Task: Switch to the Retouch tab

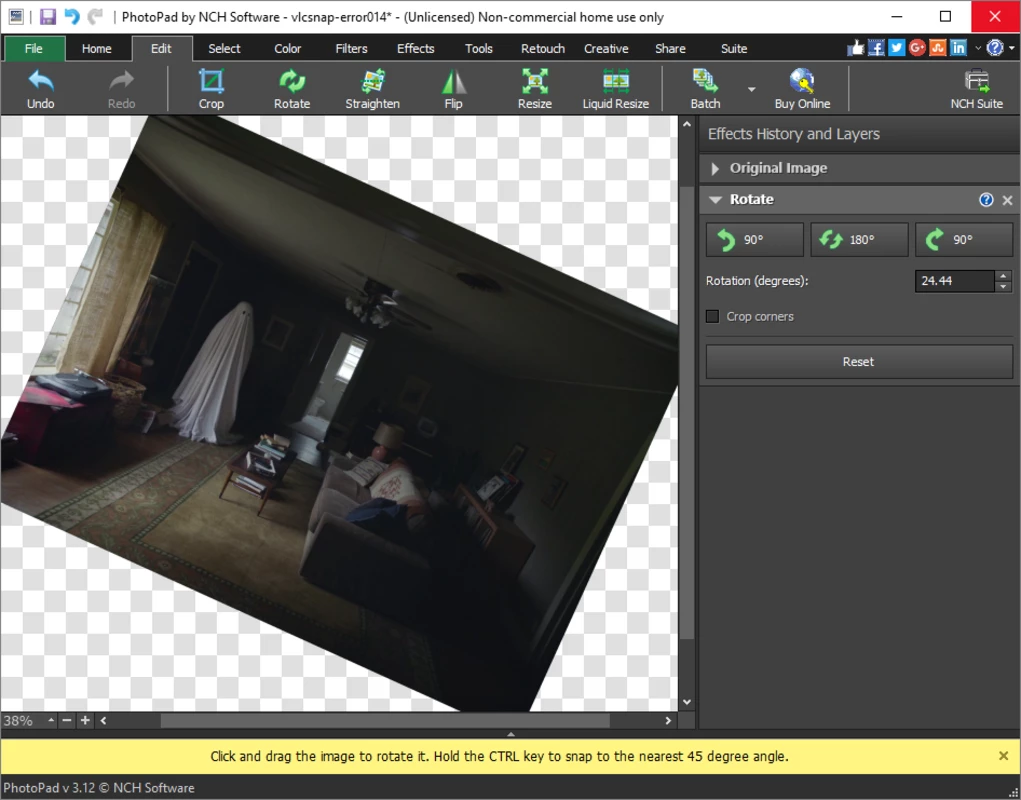Action: 542,49
